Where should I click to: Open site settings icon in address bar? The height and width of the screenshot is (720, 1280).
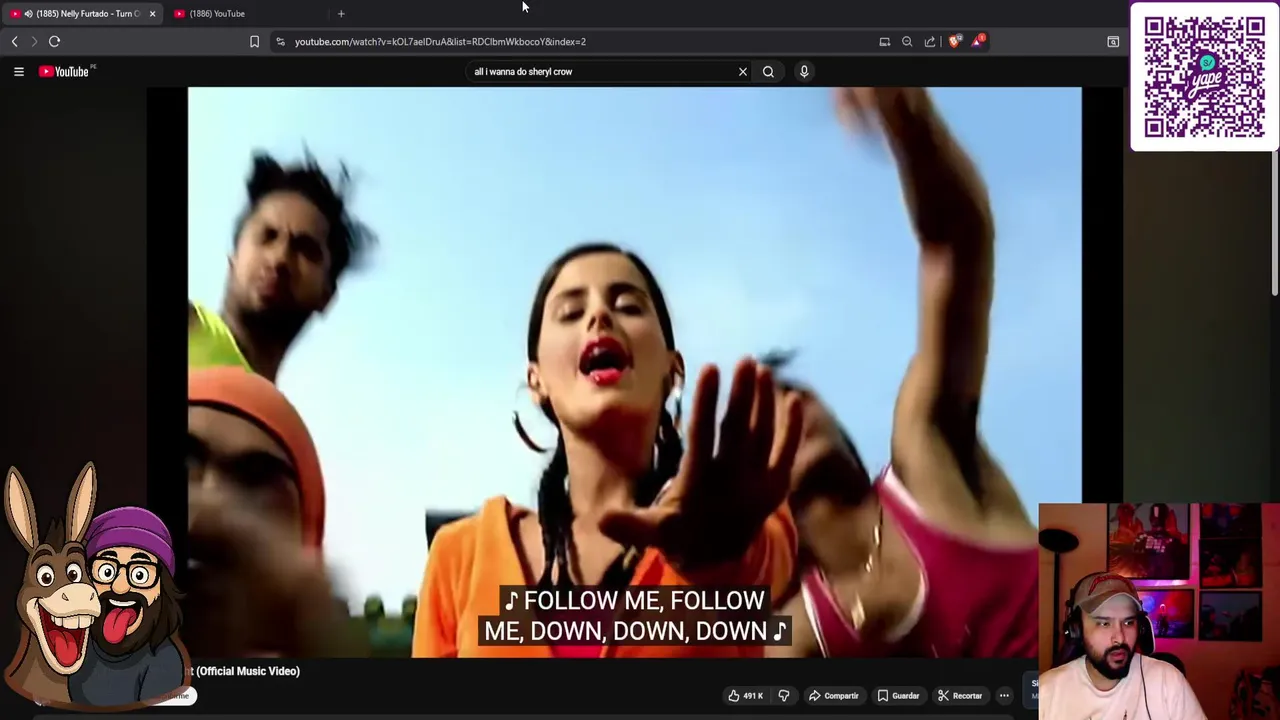pyautogui.click(x=280, y=41)
